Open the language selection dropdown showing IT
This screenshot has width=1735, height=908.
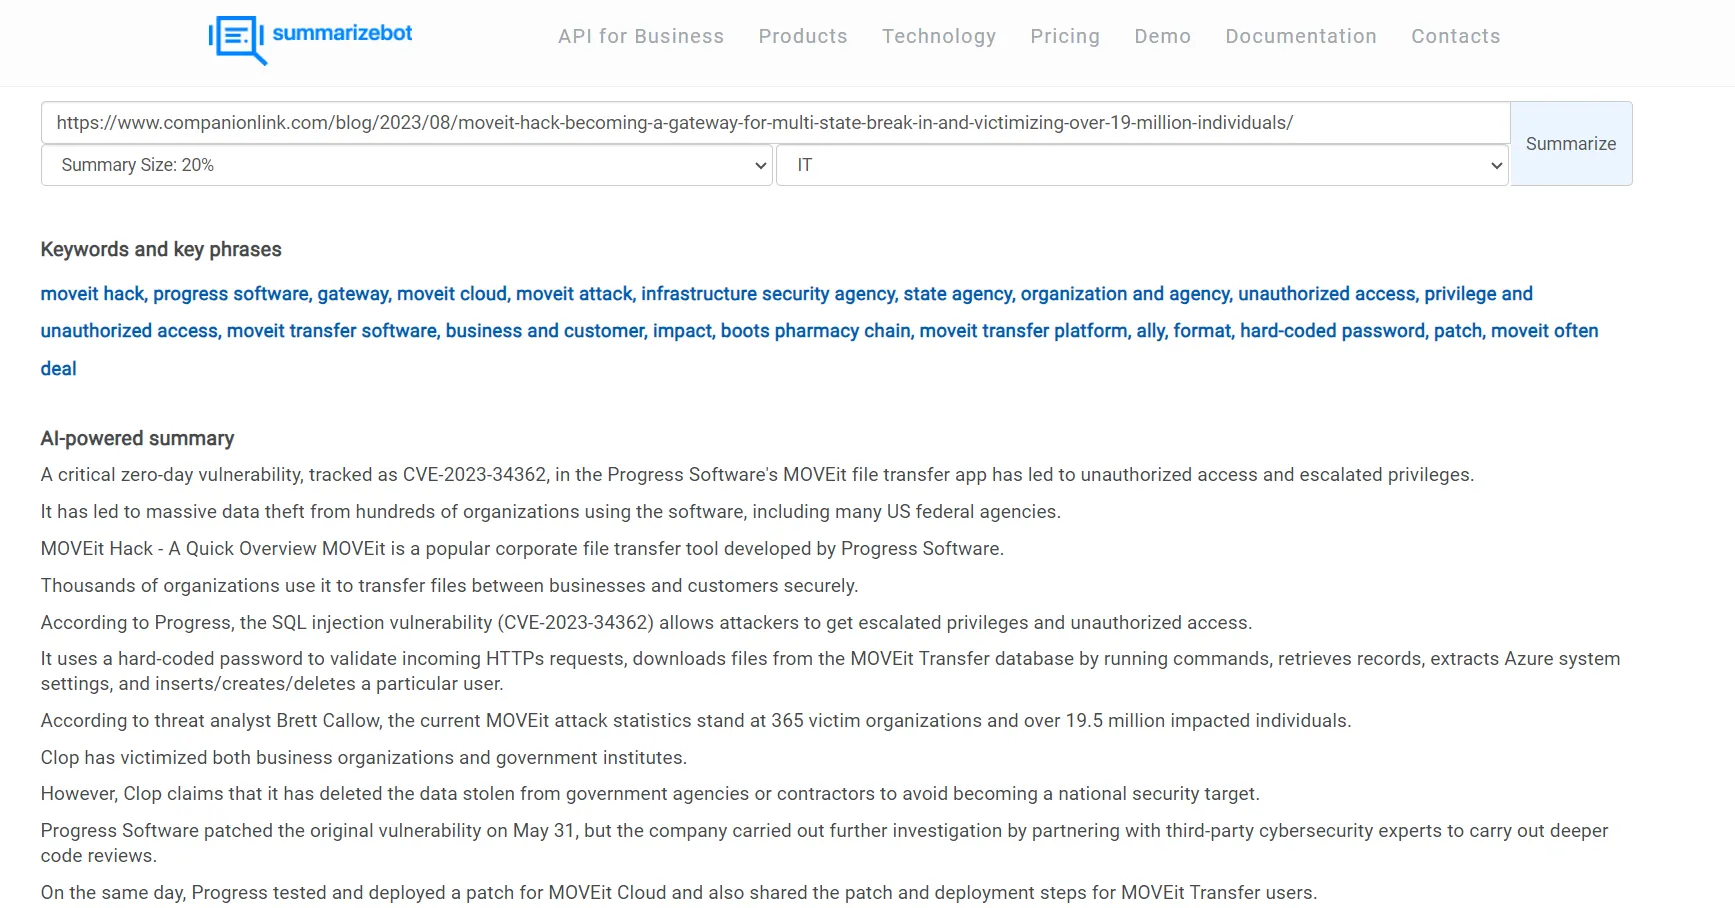coord(1142,165)
